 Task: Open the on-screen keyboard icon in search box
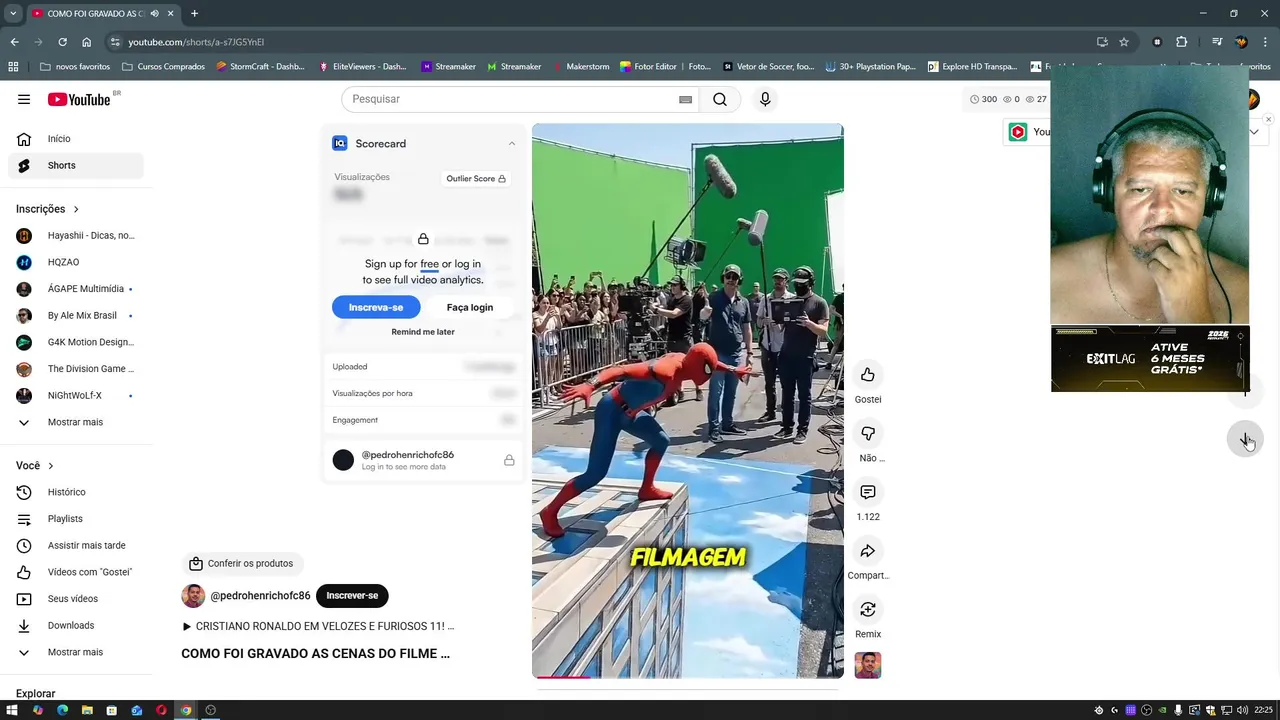(x=685, y=99)
